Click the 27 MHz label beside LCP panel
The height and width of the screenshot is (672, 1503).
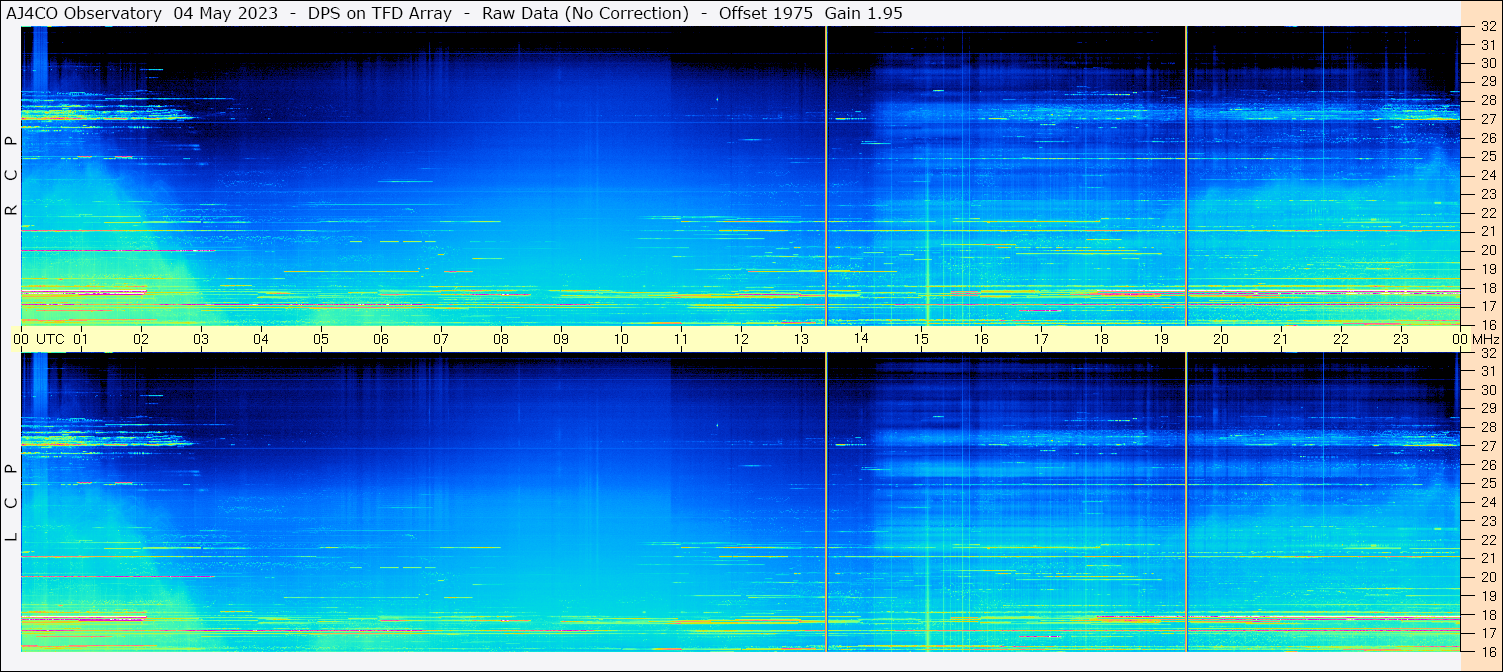1488,446
